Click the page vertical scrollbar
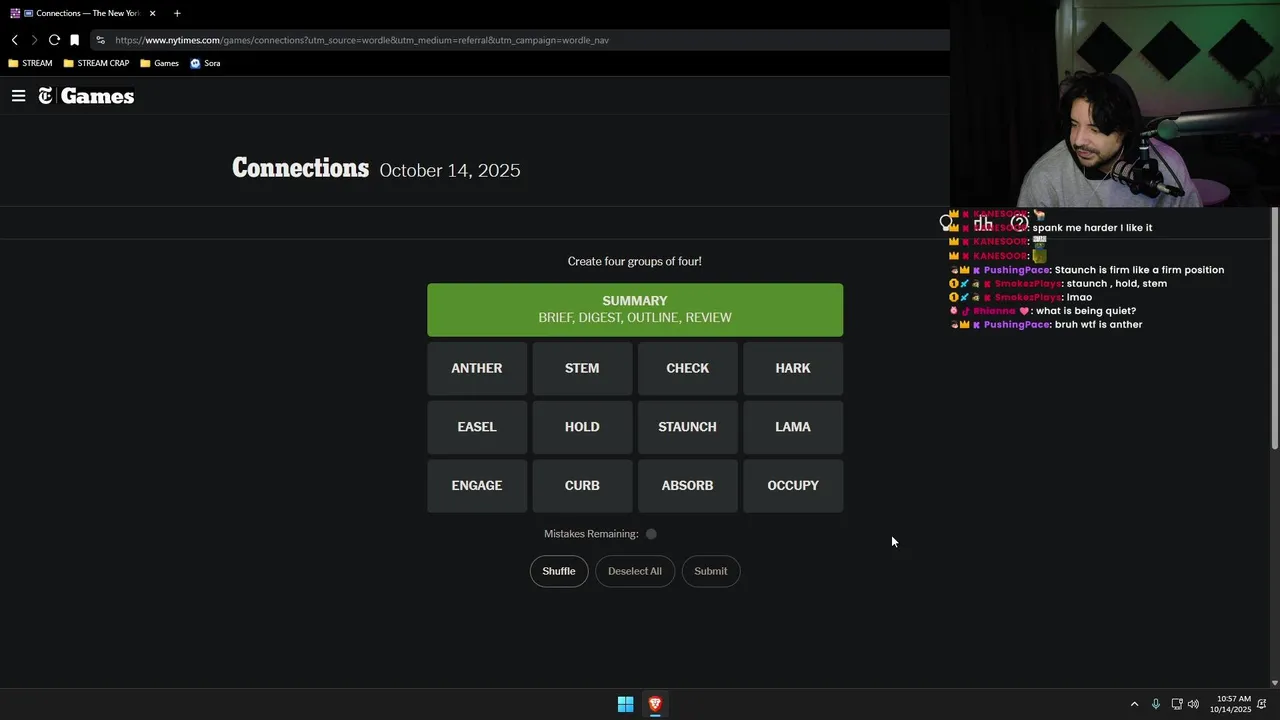Image resolution: width=1280 pixels, height=720 pixels. pos(1274,330)
